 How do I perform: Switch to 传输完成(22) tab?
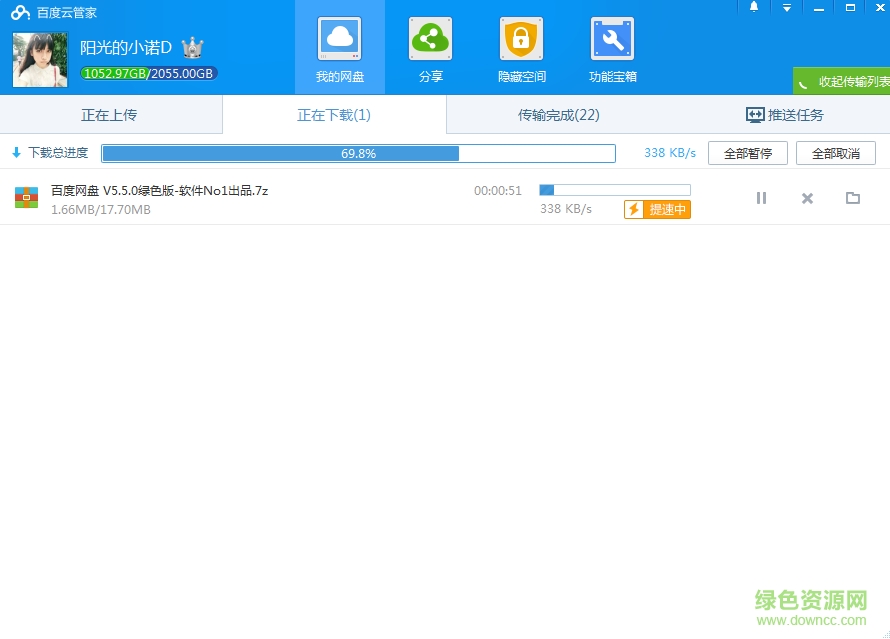(558, 114)
